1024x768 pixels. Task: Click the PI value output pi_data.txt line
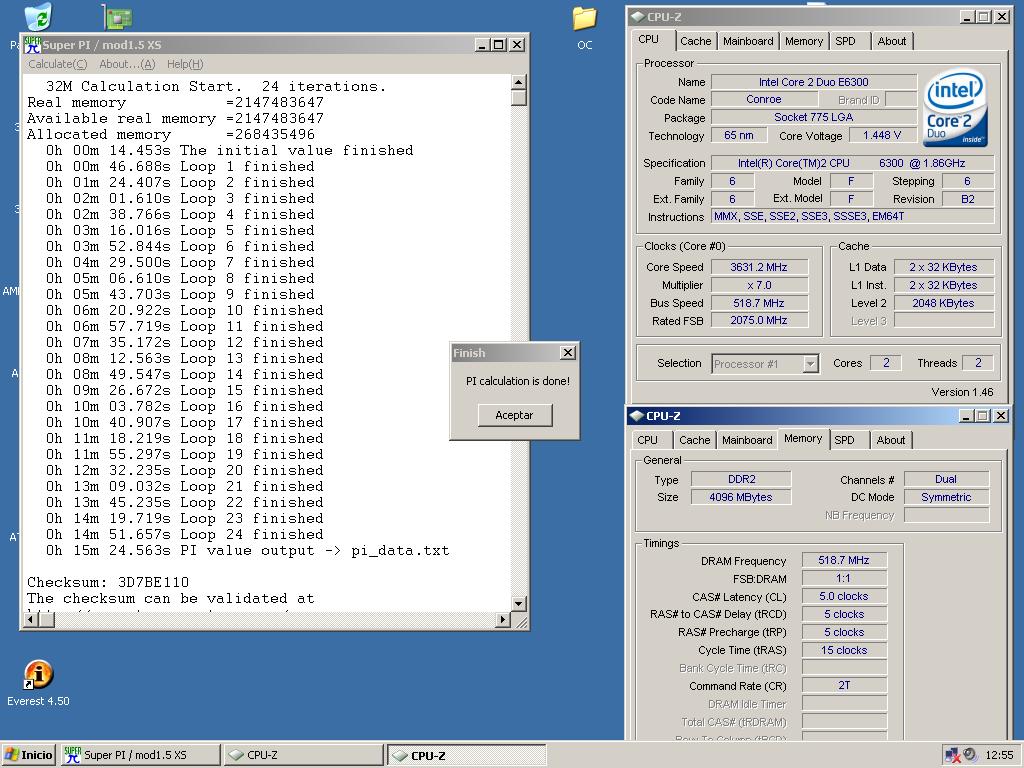pos(248,551)
